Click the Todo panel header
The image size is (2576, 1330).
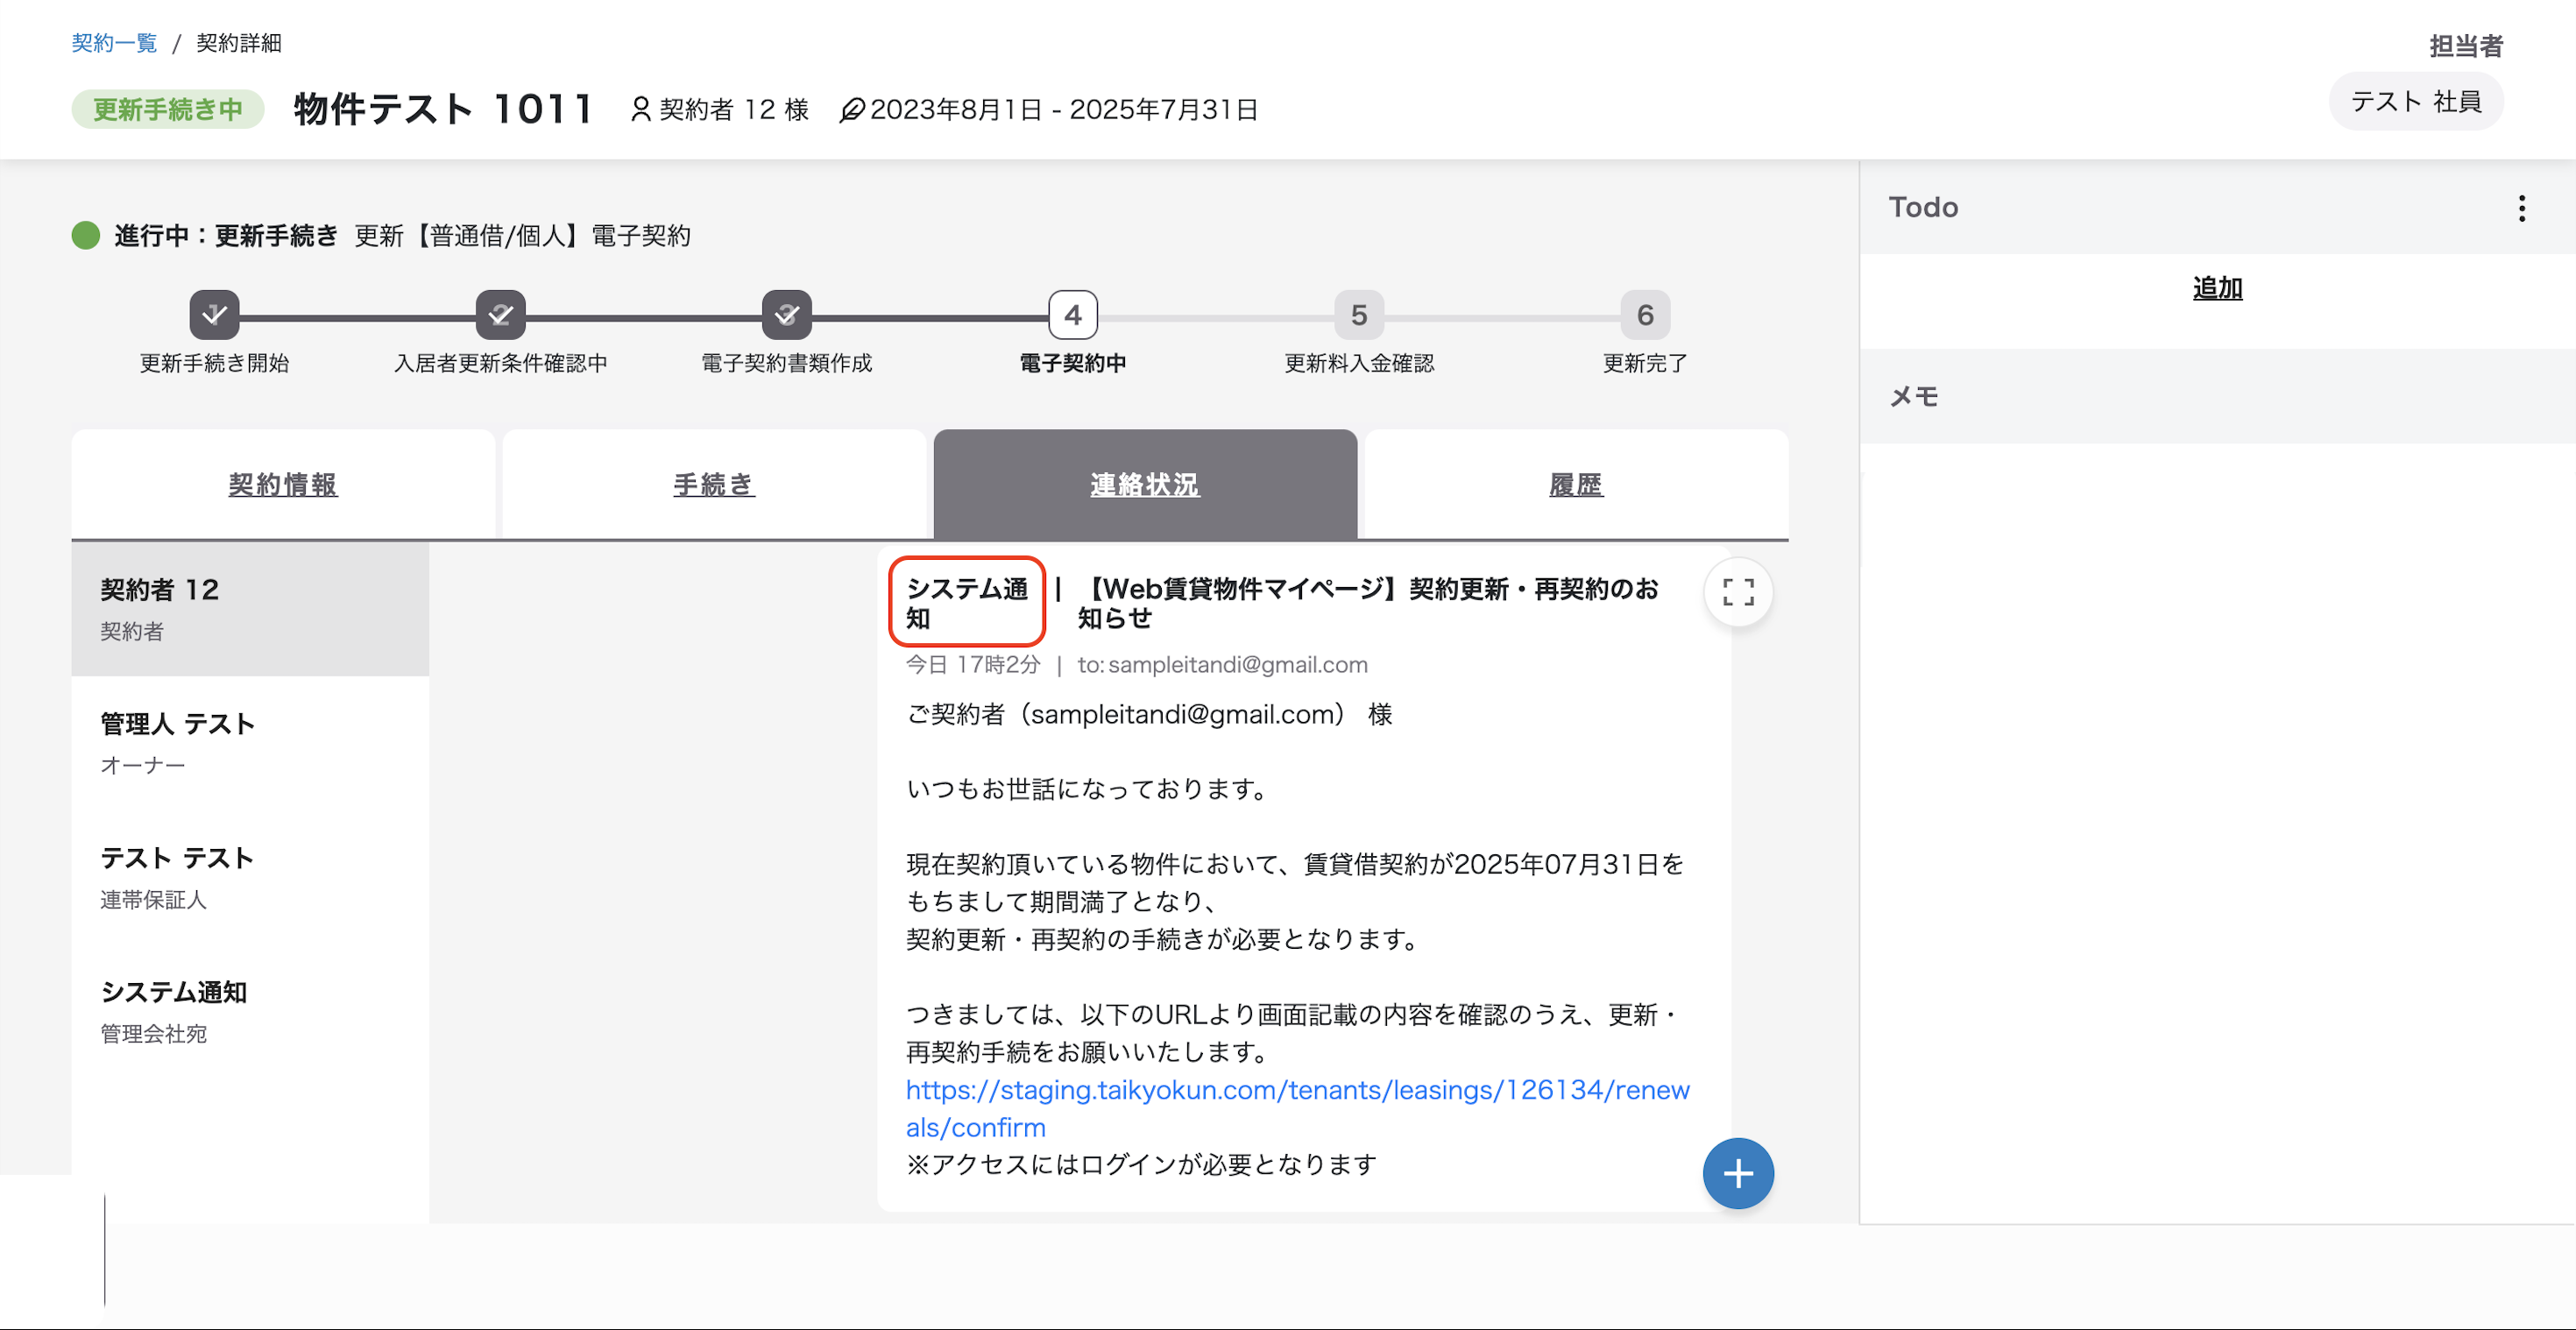[x=2217, y=207]
